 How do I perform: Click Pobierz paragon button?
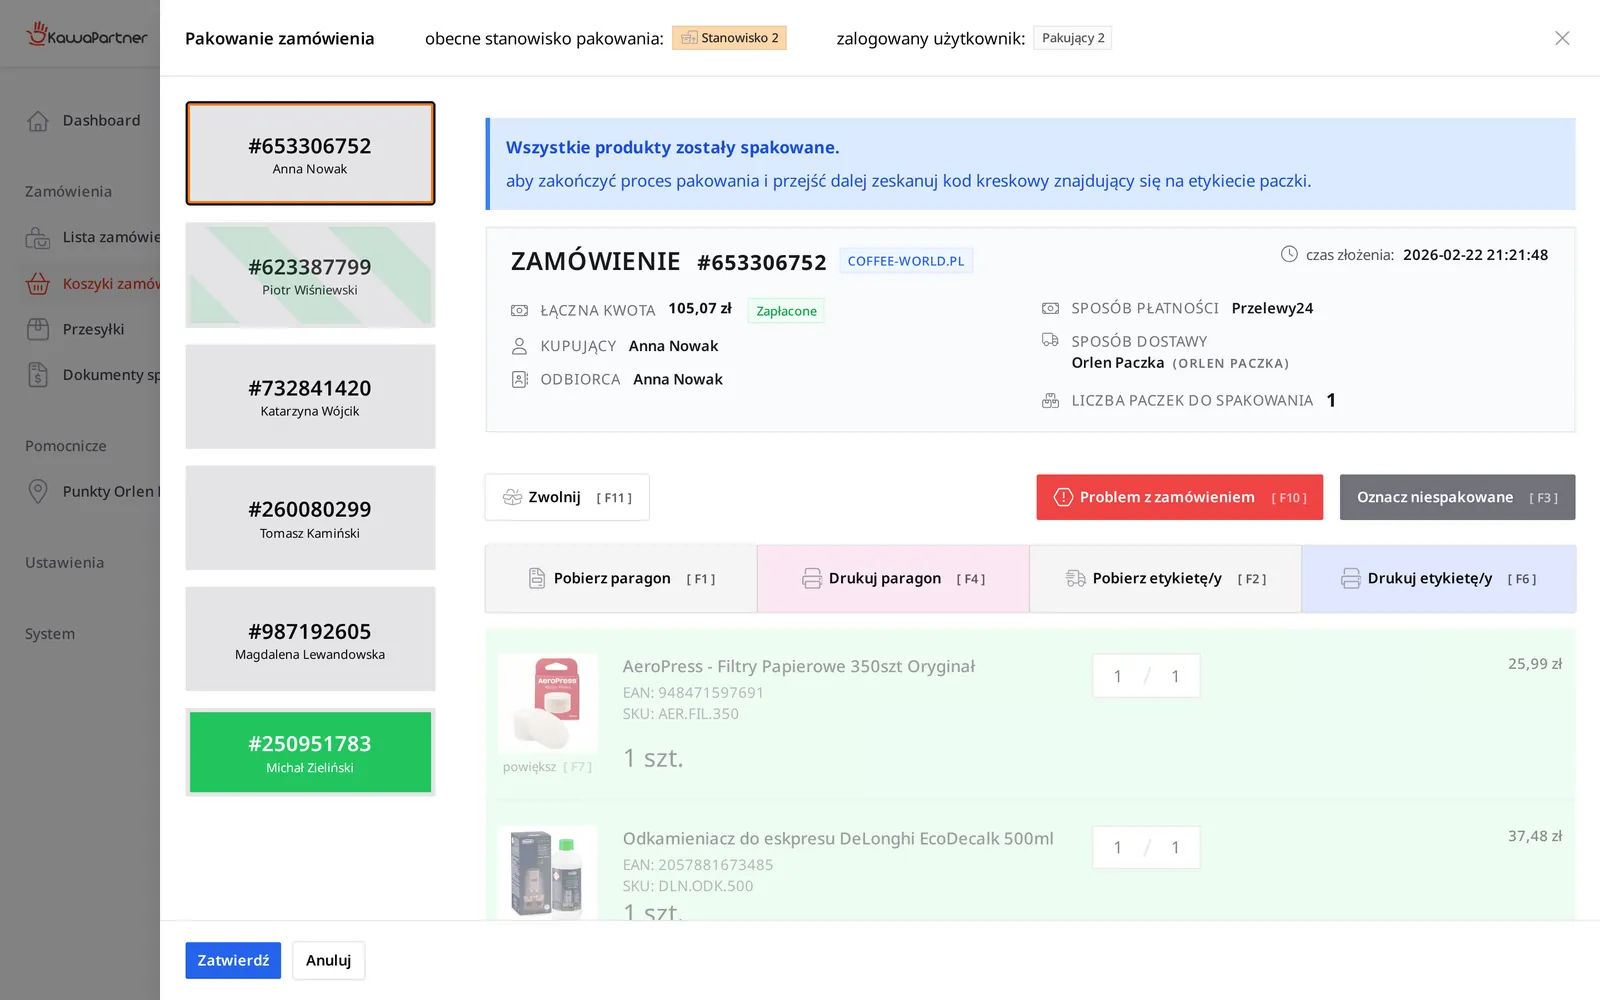[621, 578]
